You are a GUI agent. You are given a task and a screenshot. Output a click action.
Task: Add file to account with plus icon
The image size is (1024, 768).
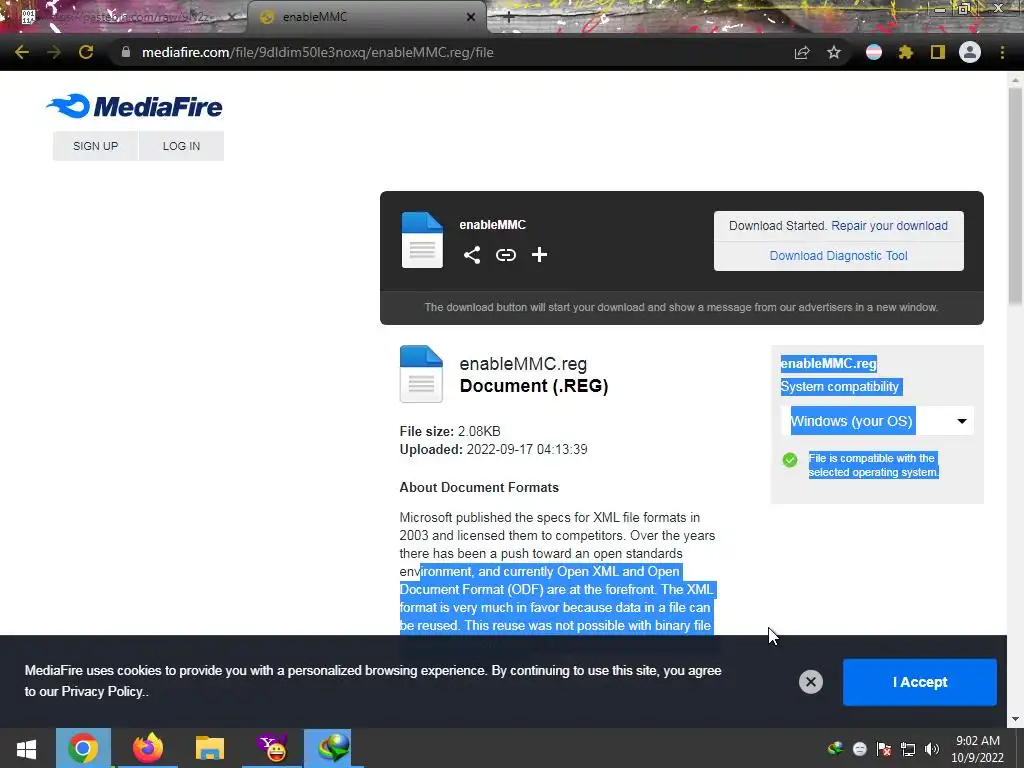tap(539, 255)
